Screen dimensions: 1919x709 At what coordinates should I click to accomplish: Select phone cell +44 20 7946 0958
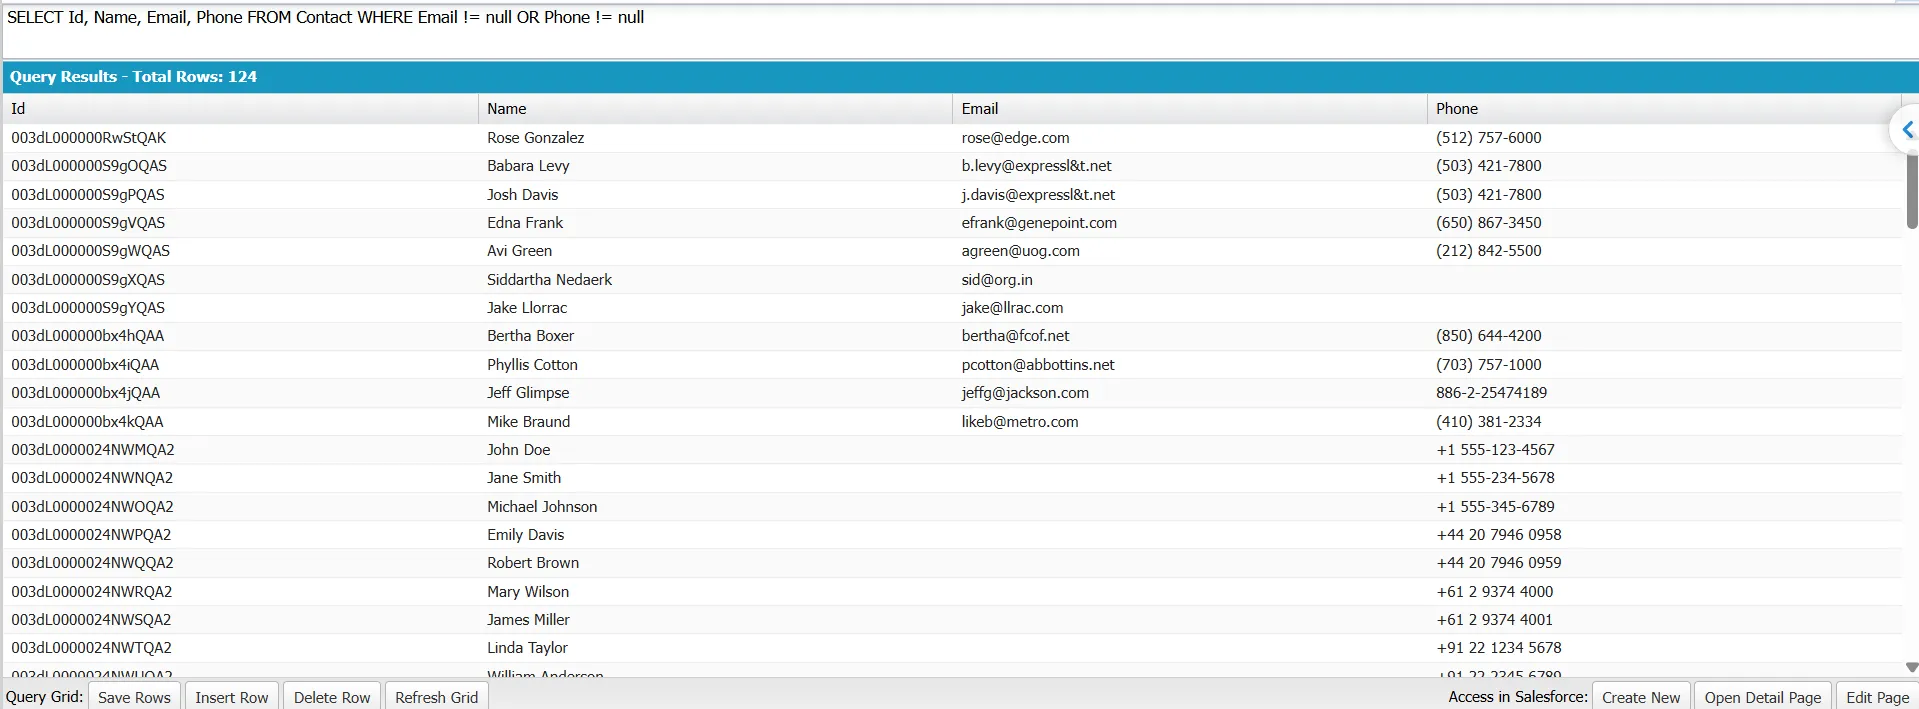[x=1663, y=535]
